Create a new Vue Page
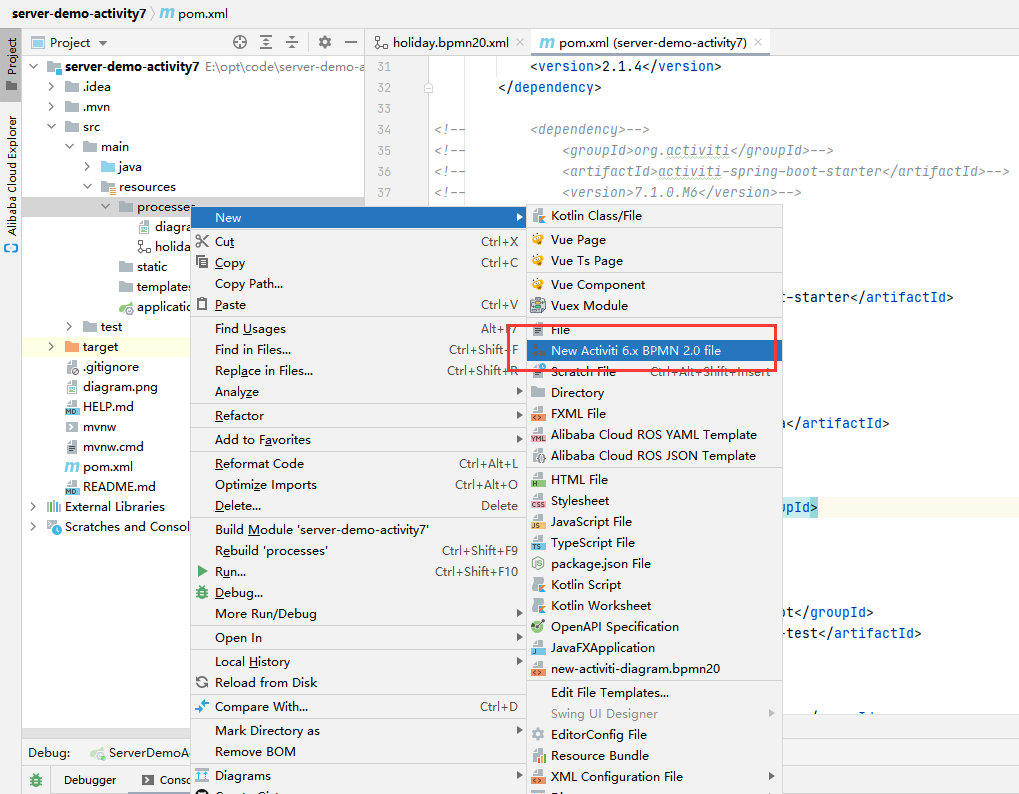The height and width of the screenshot is (794, 1019). pos(654,240)
